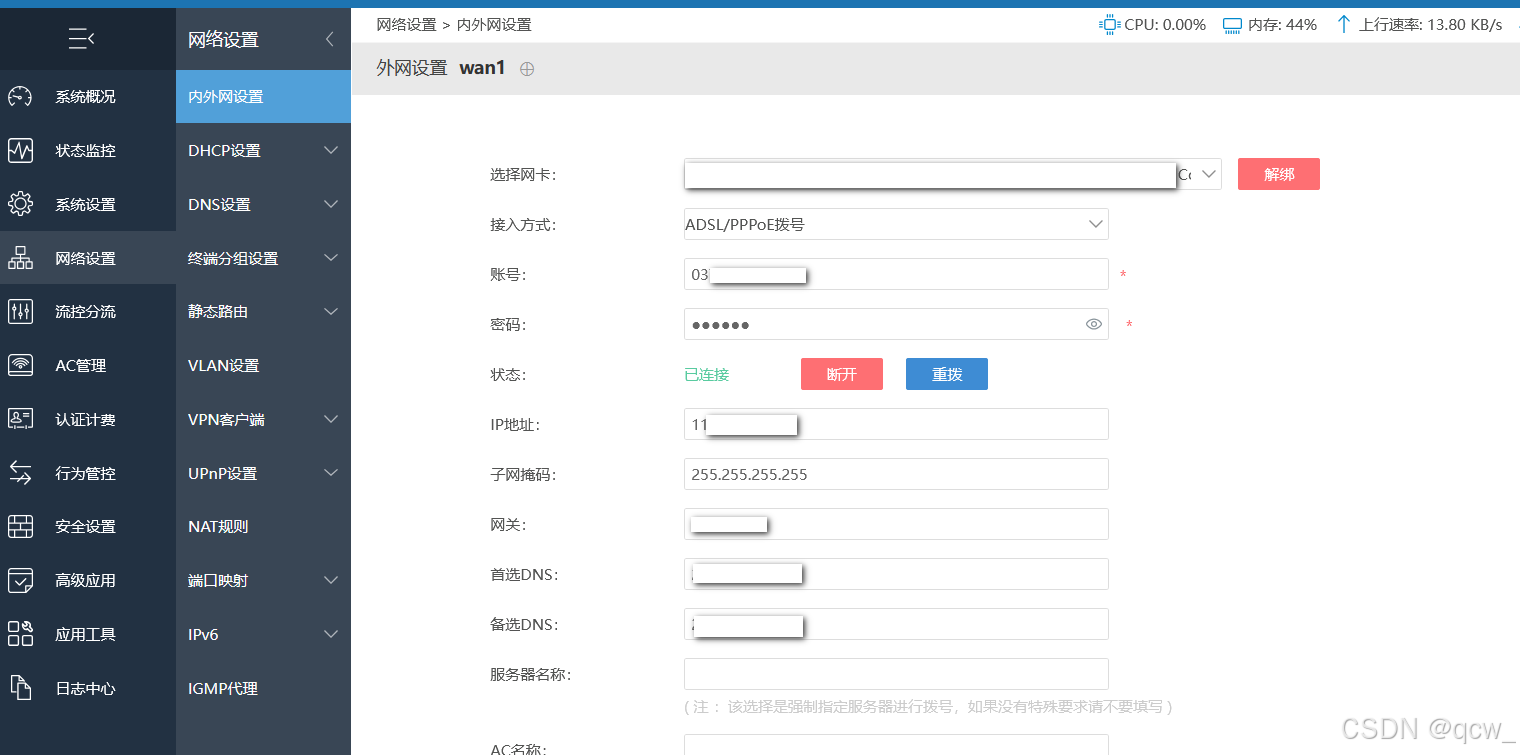
Task: Click the 安全设置 firewall brick icon
Action: click(x=20, y=527)
